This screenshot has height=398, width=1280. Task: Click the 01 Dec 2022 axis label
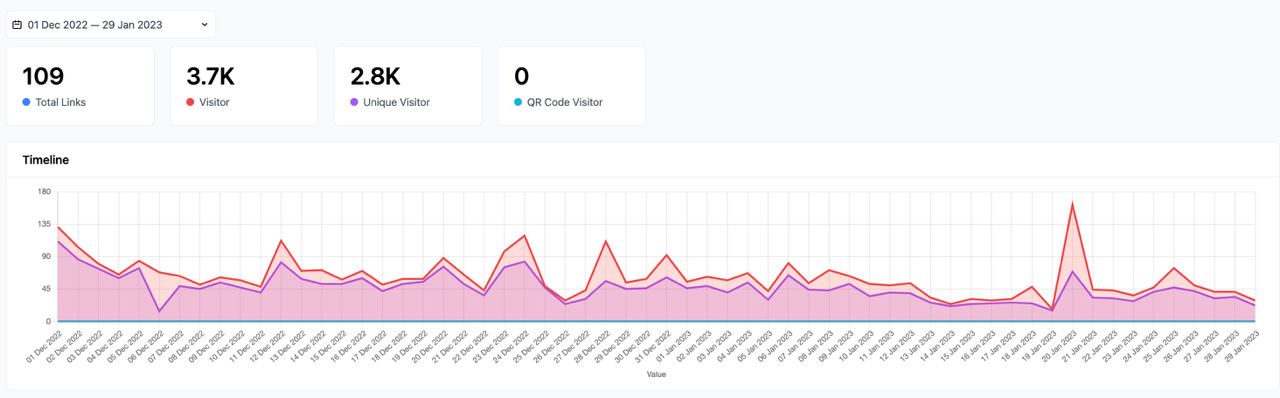pos(40,348)
